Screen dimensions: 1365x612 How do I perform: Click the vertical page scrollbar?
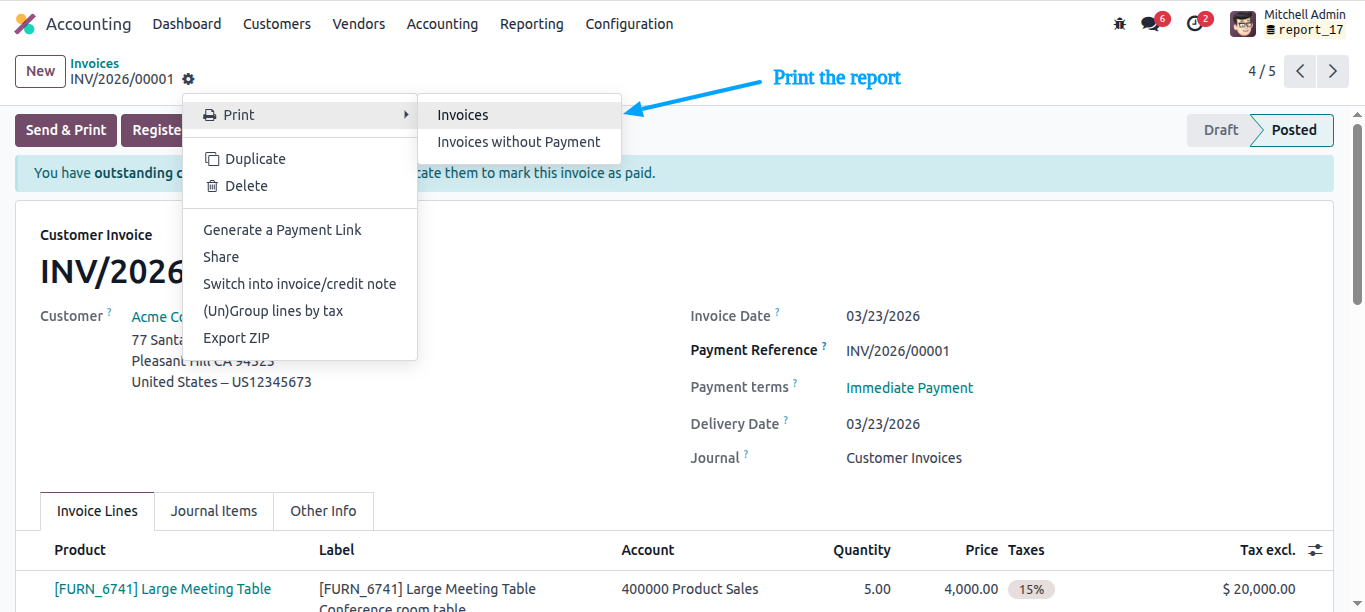pos(1357,214)
